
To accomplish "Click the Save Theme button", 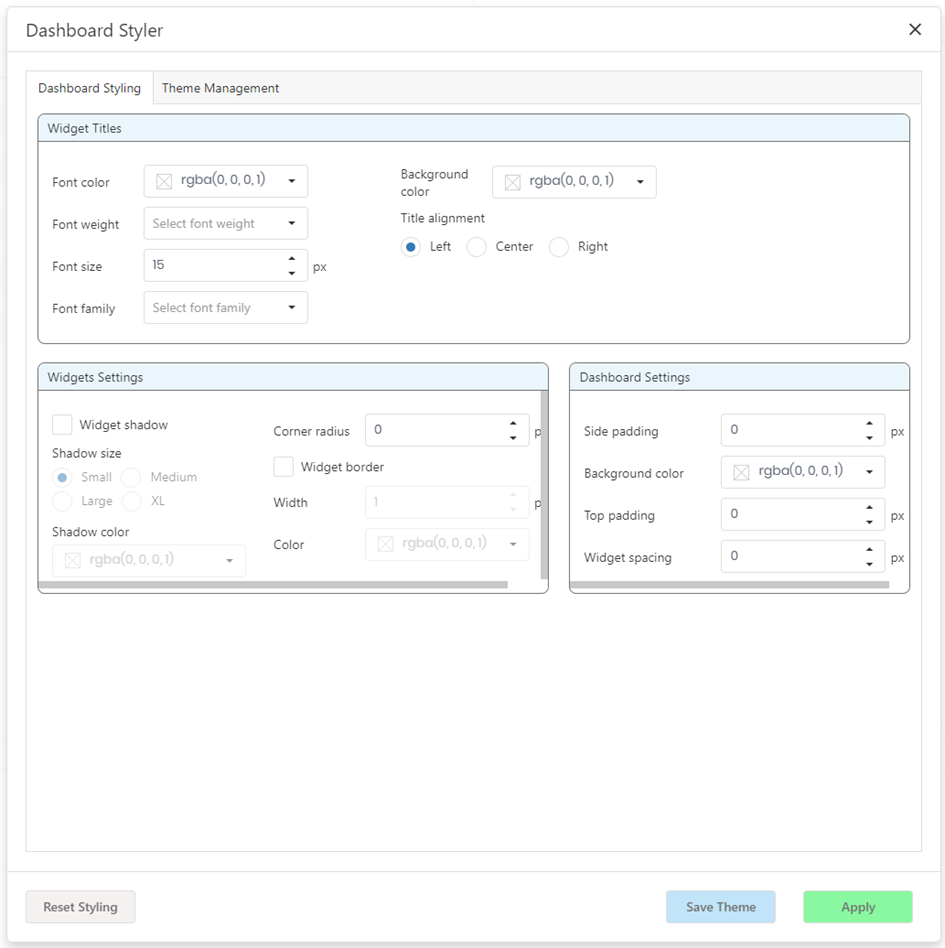I will (720, 907).
